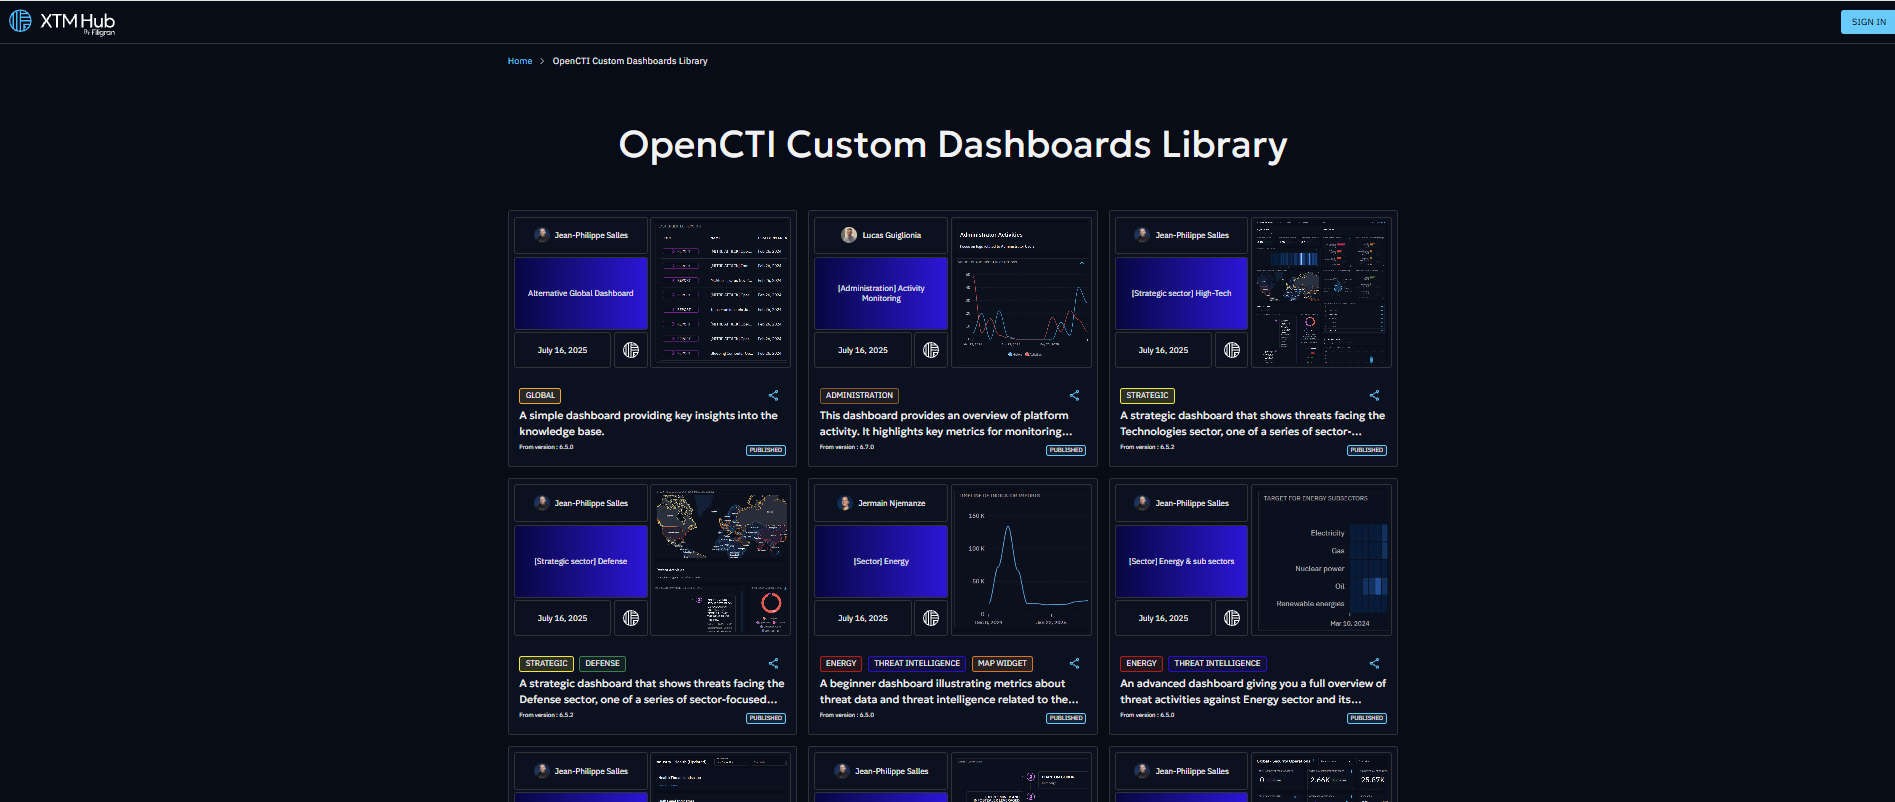Click OpenCTI Custom Dashboards Library breadcrumb
Image resolution: width=1895 pixels, height=802 pixels.
(x=630, y=61)
